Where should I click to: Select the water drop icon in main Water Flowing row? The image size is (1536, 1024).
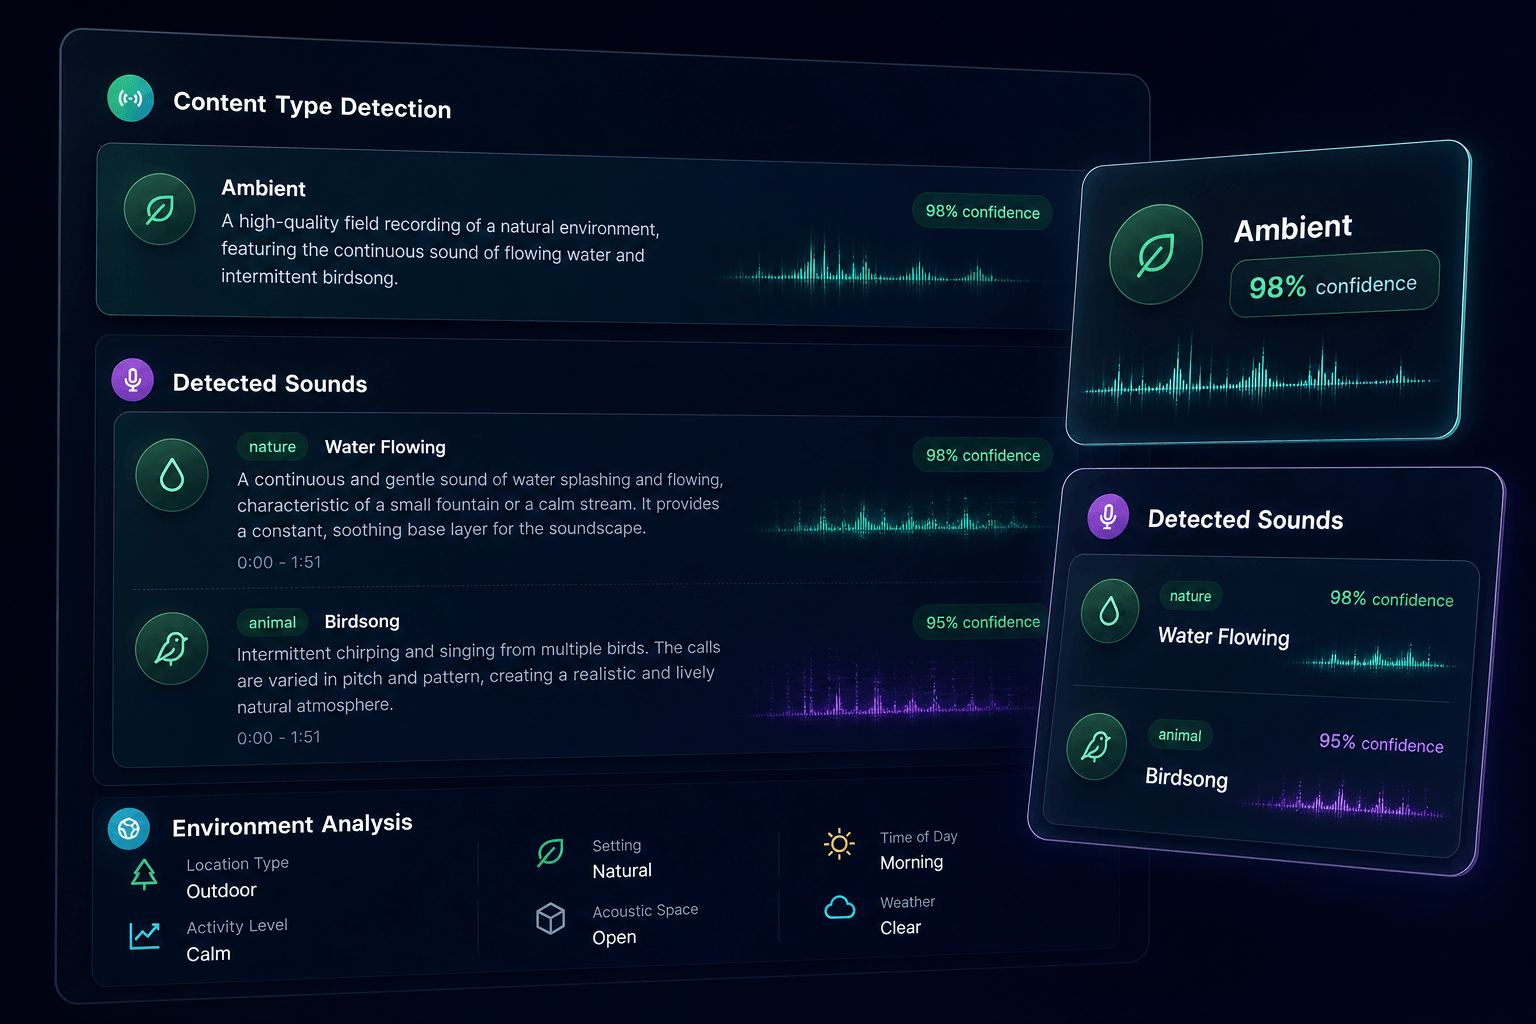[x=172, y=475]
